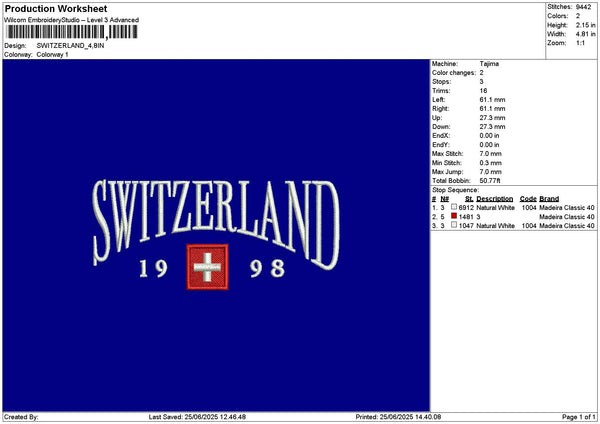Viewport: 600px width, 424px height.
Task: Click the white swatch beside stitch count 1047
Action: click(x=454, y=225)
